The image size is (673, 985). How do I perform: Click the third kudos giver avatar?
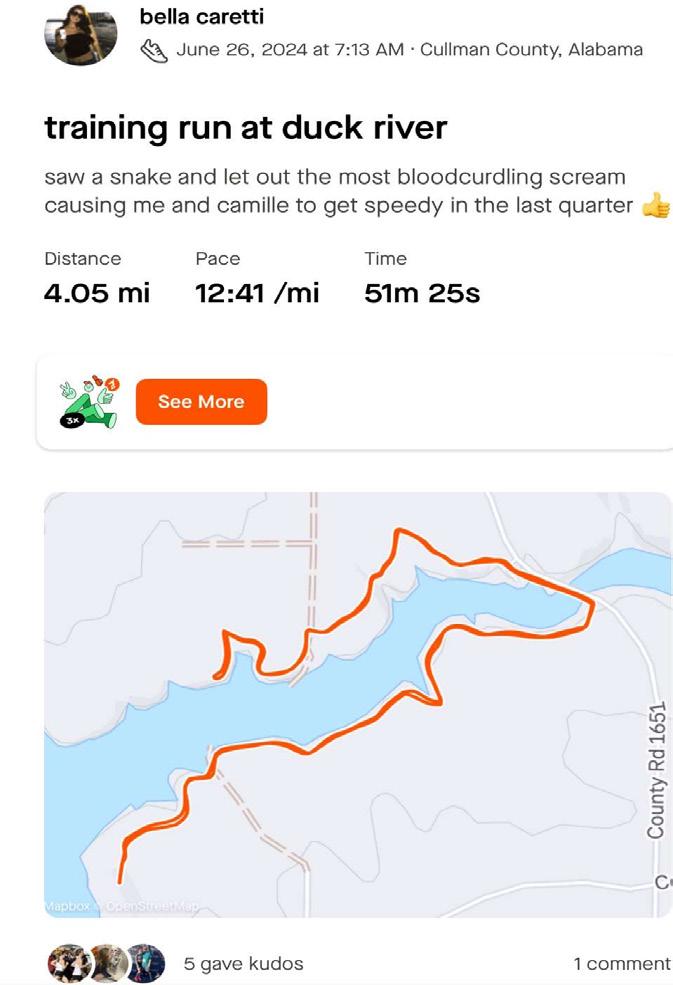(144, 963)
